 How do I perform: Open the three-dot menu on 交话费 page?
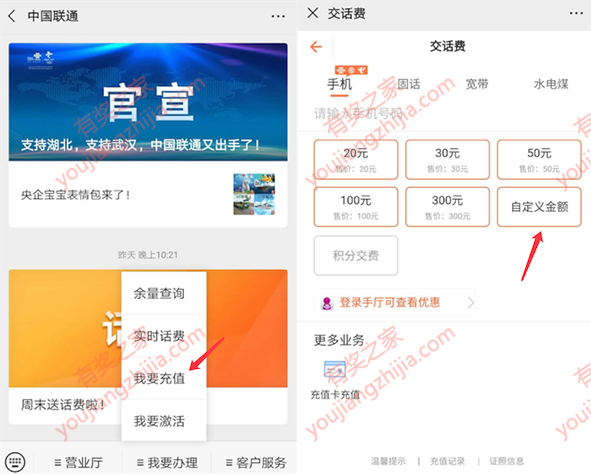[577, 13]
